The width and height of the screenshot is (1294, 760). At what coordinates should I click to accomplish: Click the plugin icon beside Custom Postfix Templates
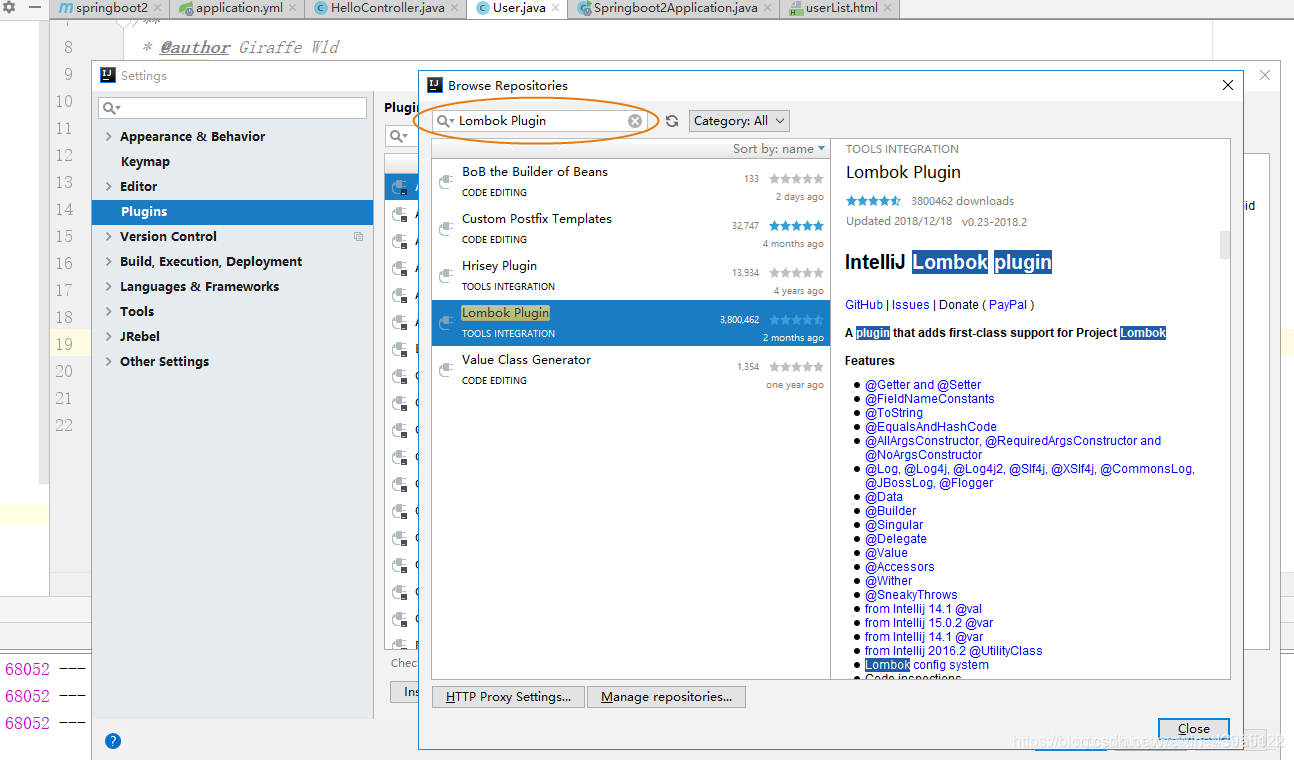pos(446,229)
